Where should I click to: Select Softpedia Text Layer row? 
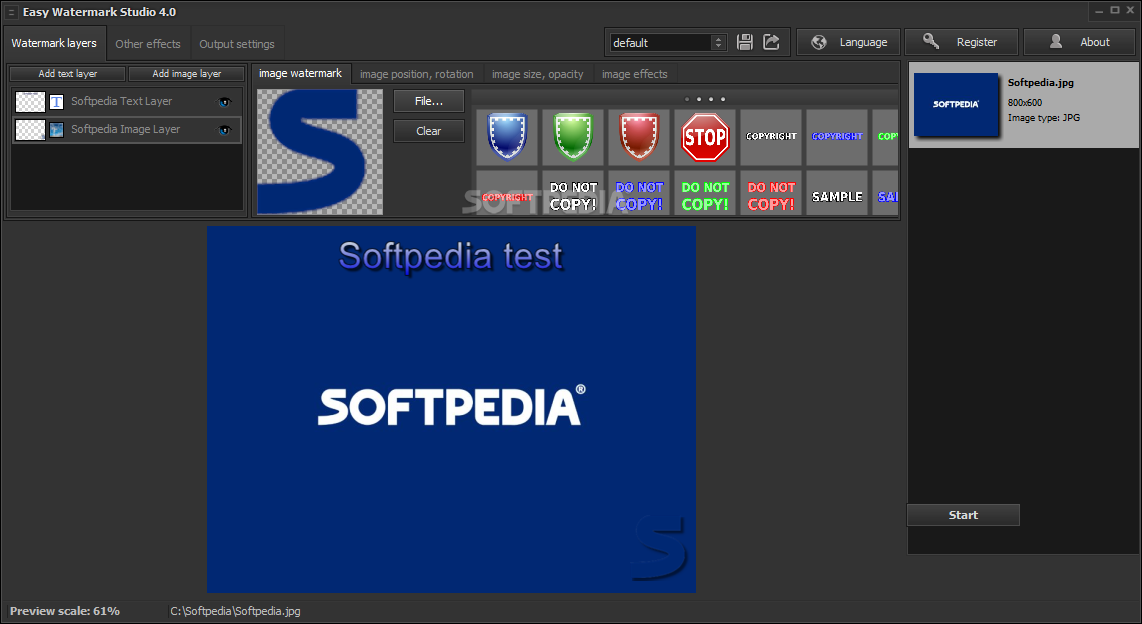pos(127,102)
